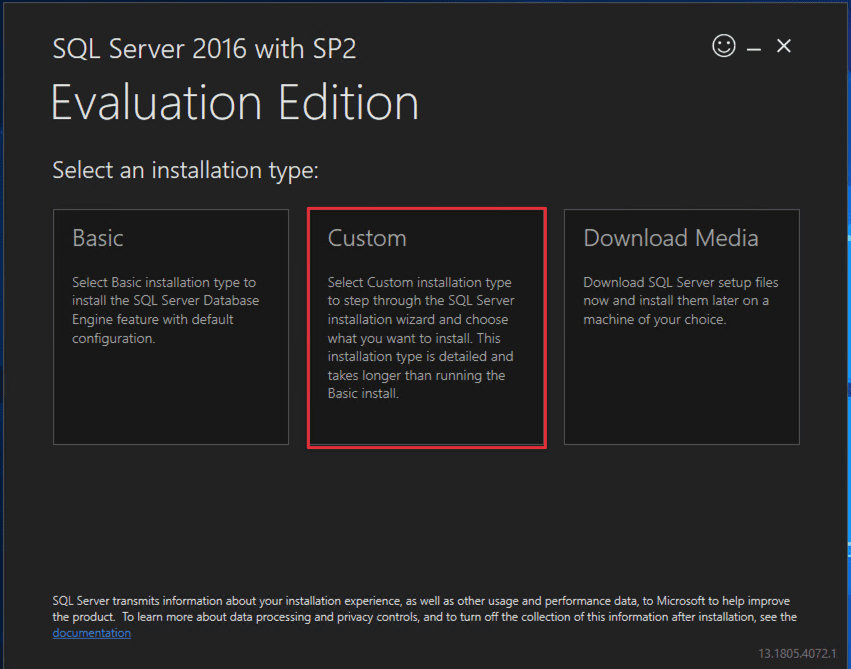
Task: Click the smiley face feedback icon
Action: (x=724, y=46)
